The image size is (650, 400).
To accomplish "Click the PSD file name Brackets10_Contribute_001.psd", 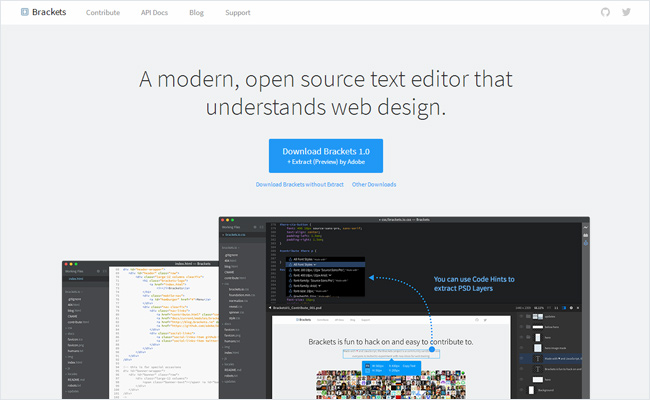I will tap(297, 308).
